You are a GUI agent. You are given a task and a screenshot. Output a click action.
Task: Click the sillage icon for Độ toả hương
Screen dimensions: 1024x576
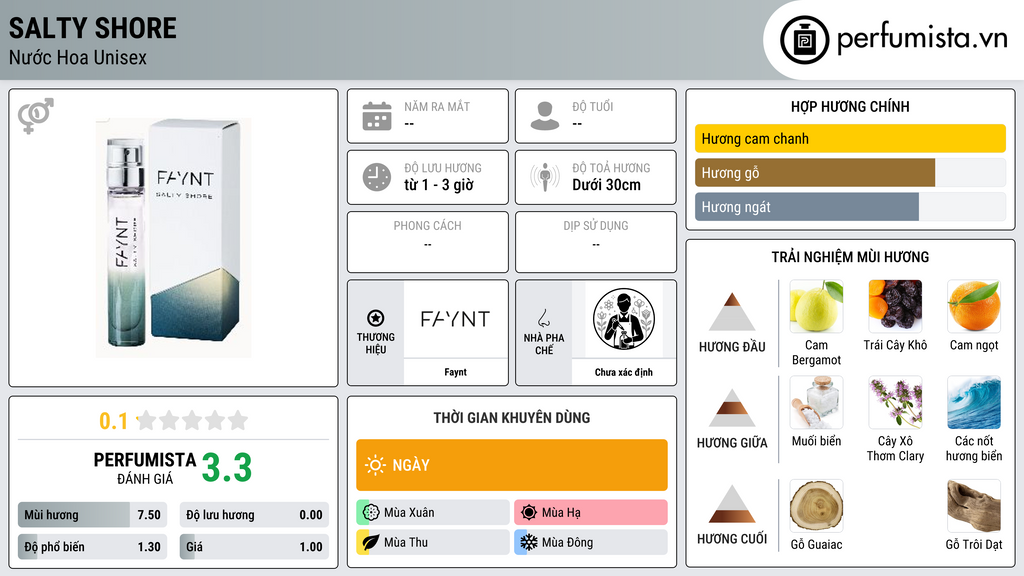(545, 177)
